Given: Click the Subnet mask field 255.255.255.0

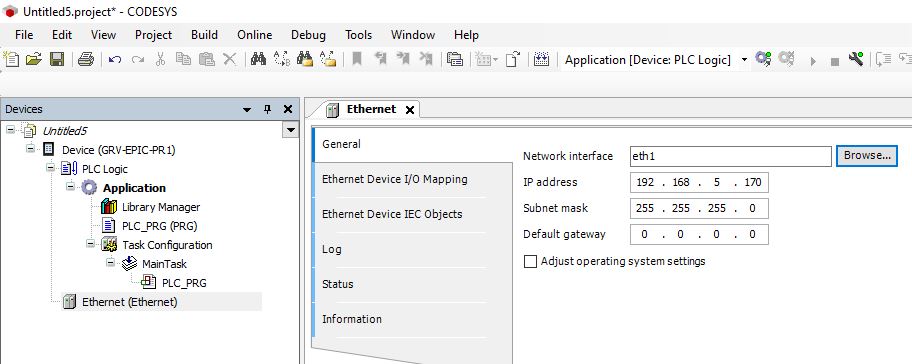Looking at the screenshot, I should (x=699, y=208).
